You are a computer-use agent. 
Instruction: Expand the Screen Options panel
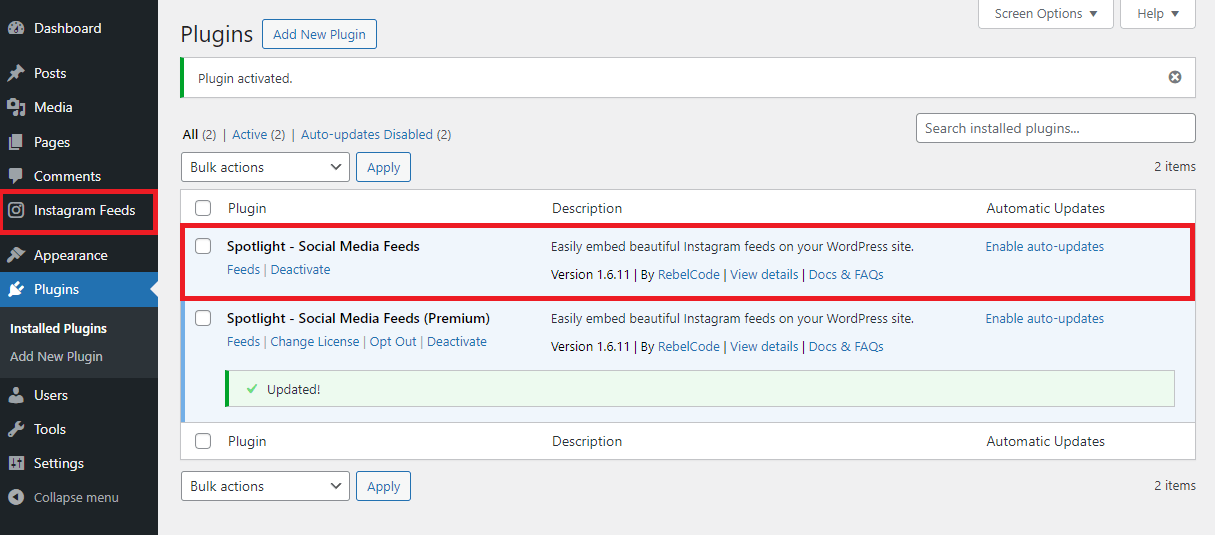pos(1046,14)
